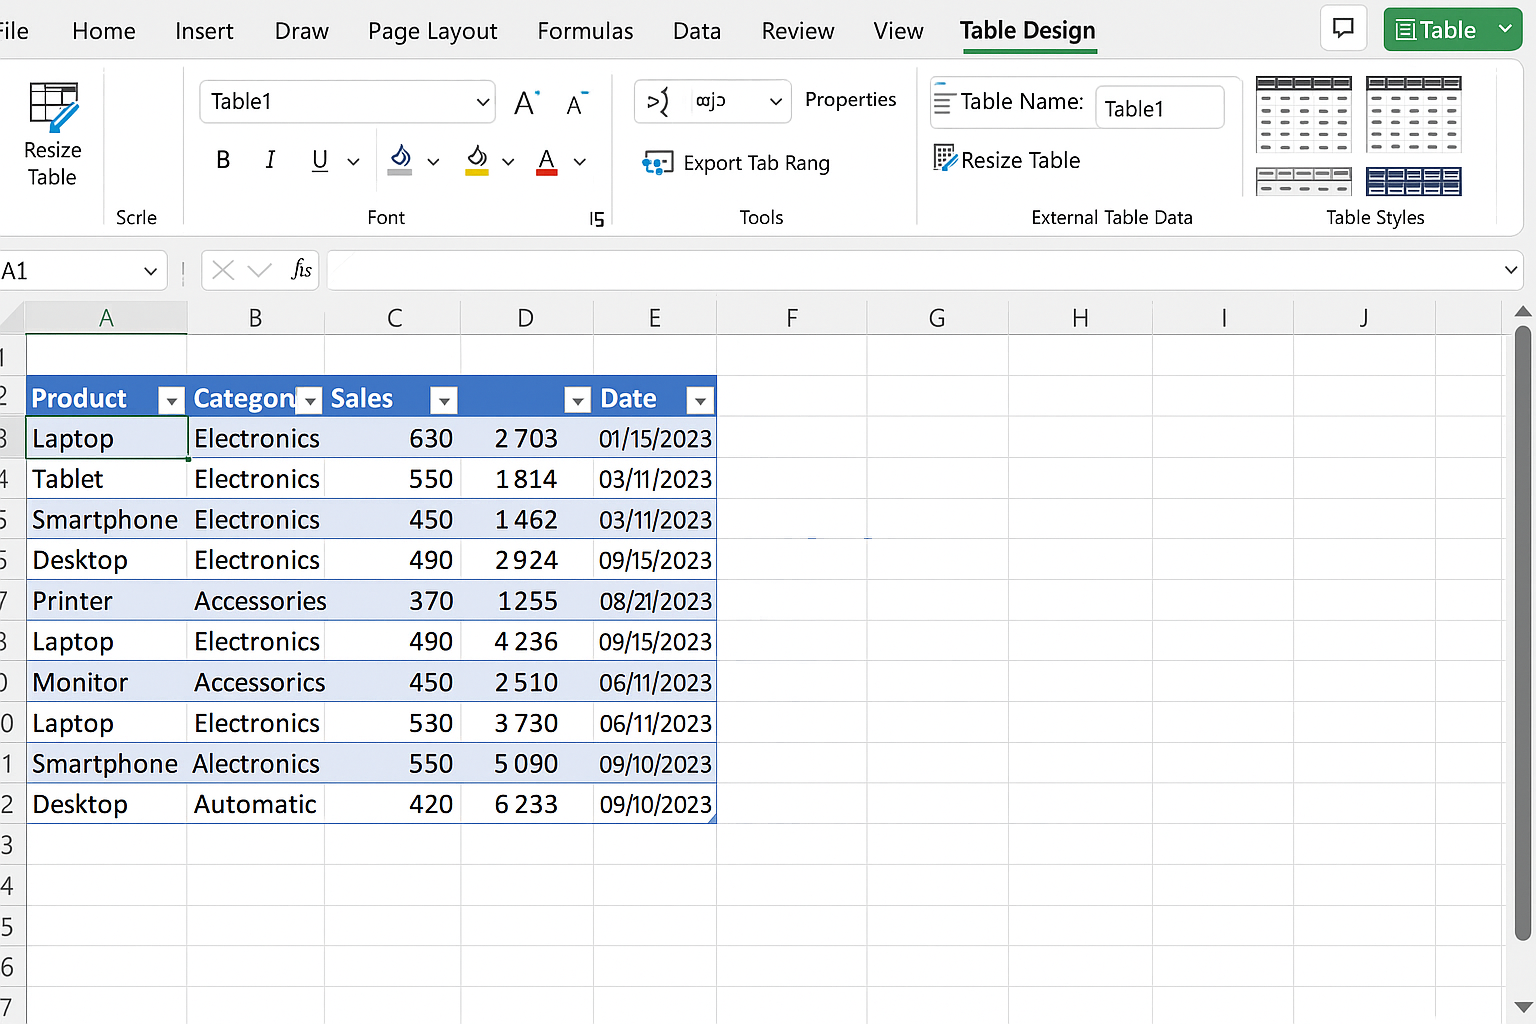
Task: Open the Font group dialog launcher
Action: point(597,219)
